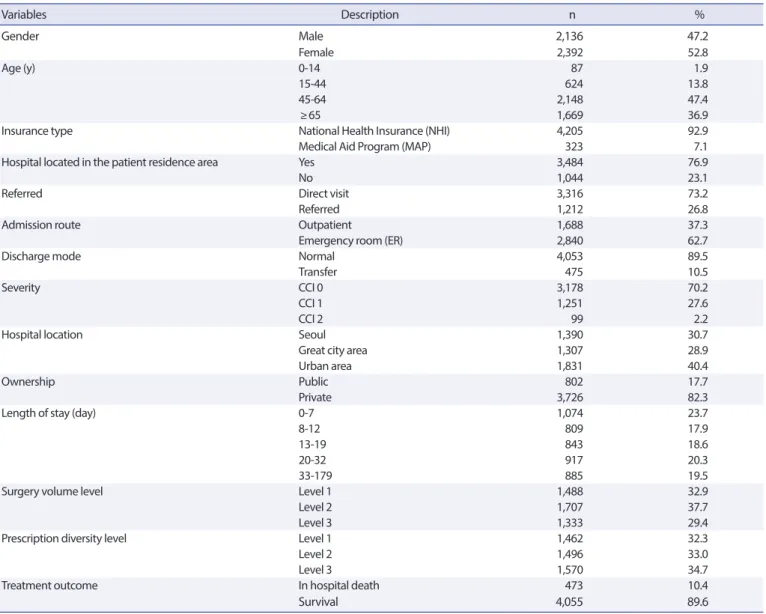Viewport: 766px width, 614px height.
Task: Click the value 1,462 for prescription Level 1
Action: point(570,538)
